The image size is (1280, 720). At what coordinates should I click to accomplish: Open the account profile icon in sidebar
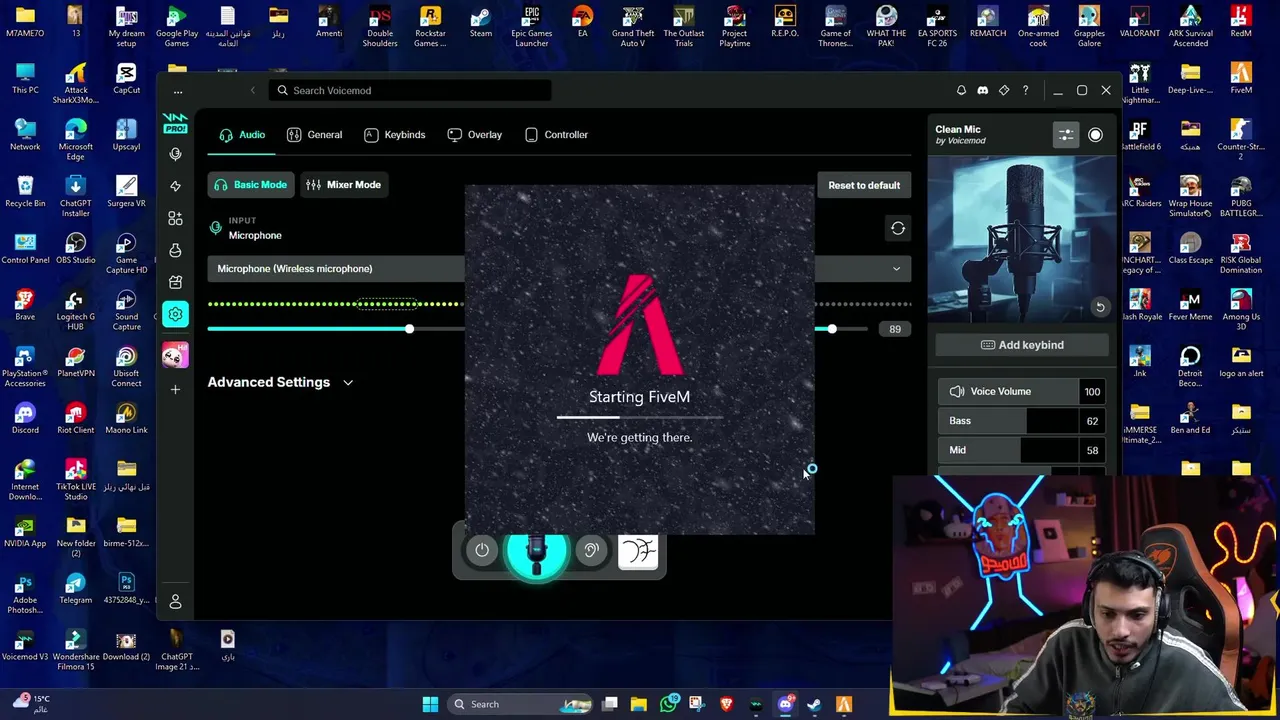pyautogui.click(x=175, y=601)
